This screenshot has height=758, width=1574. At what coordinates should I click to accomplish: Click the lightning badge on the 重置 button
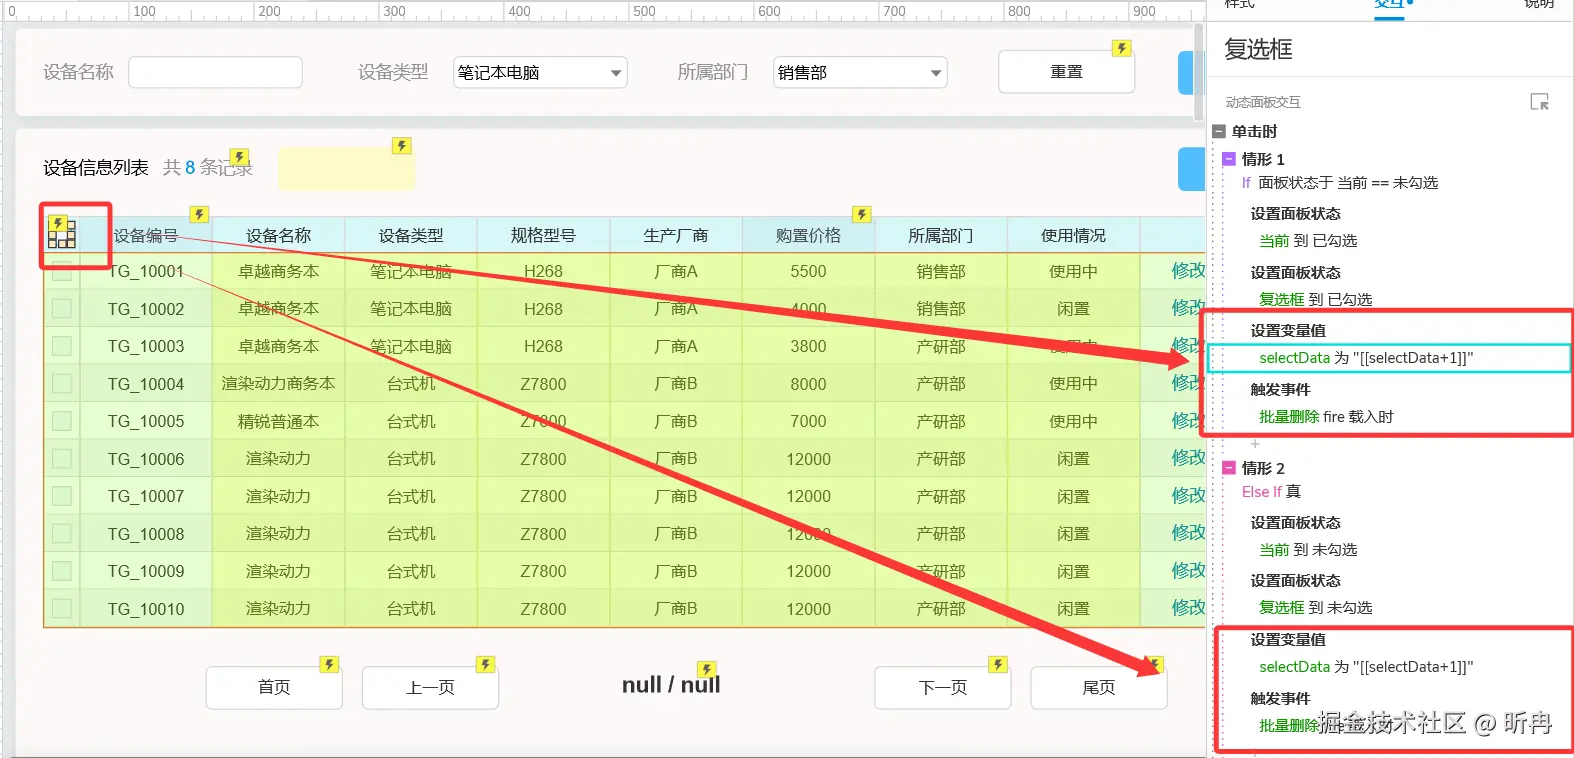1122,48
